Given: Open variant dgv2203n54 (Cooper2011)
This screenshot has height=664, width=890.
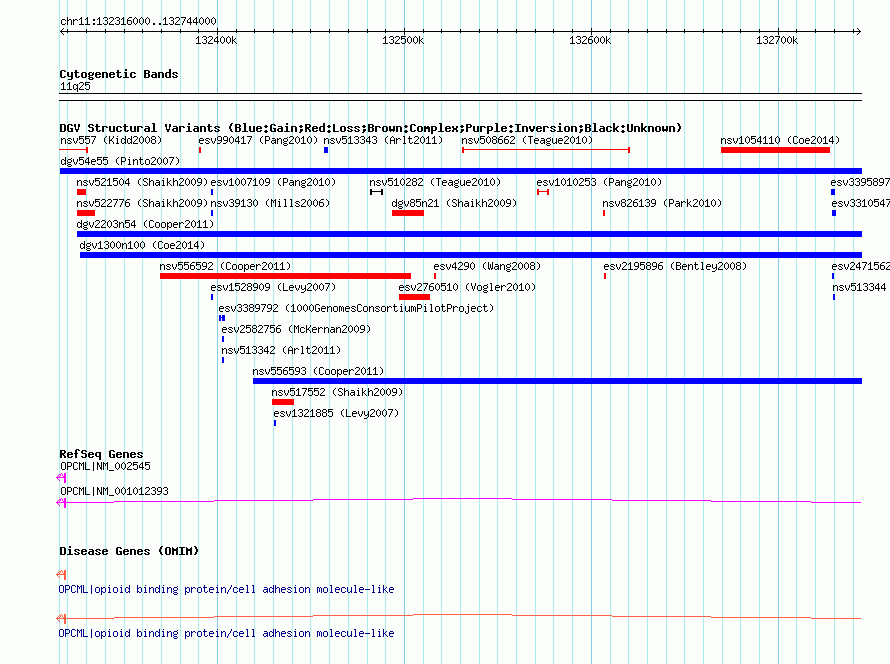Looking at the screenshot, I should pyautogui.click(x=145, y=224).
